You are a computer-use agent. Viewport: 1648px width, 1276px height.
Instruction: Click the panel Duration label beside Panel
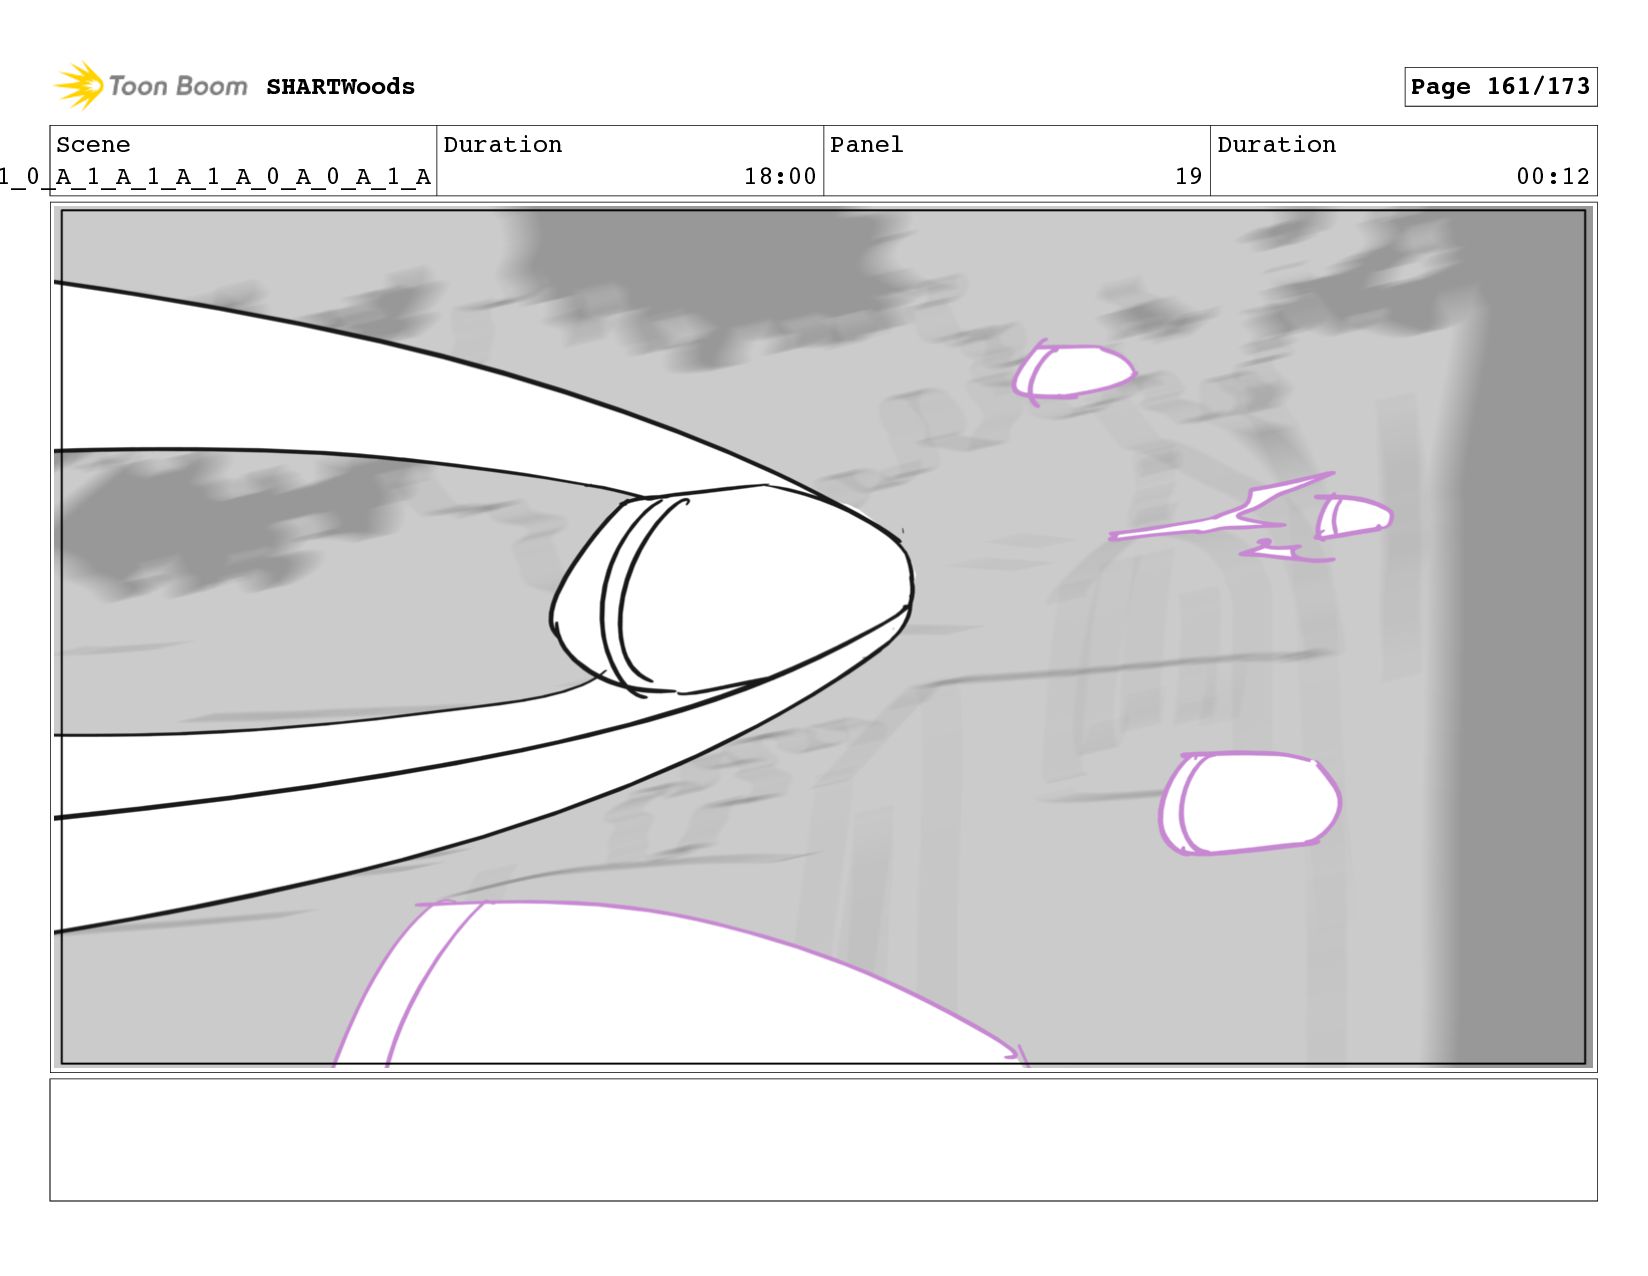point(1276,145)
